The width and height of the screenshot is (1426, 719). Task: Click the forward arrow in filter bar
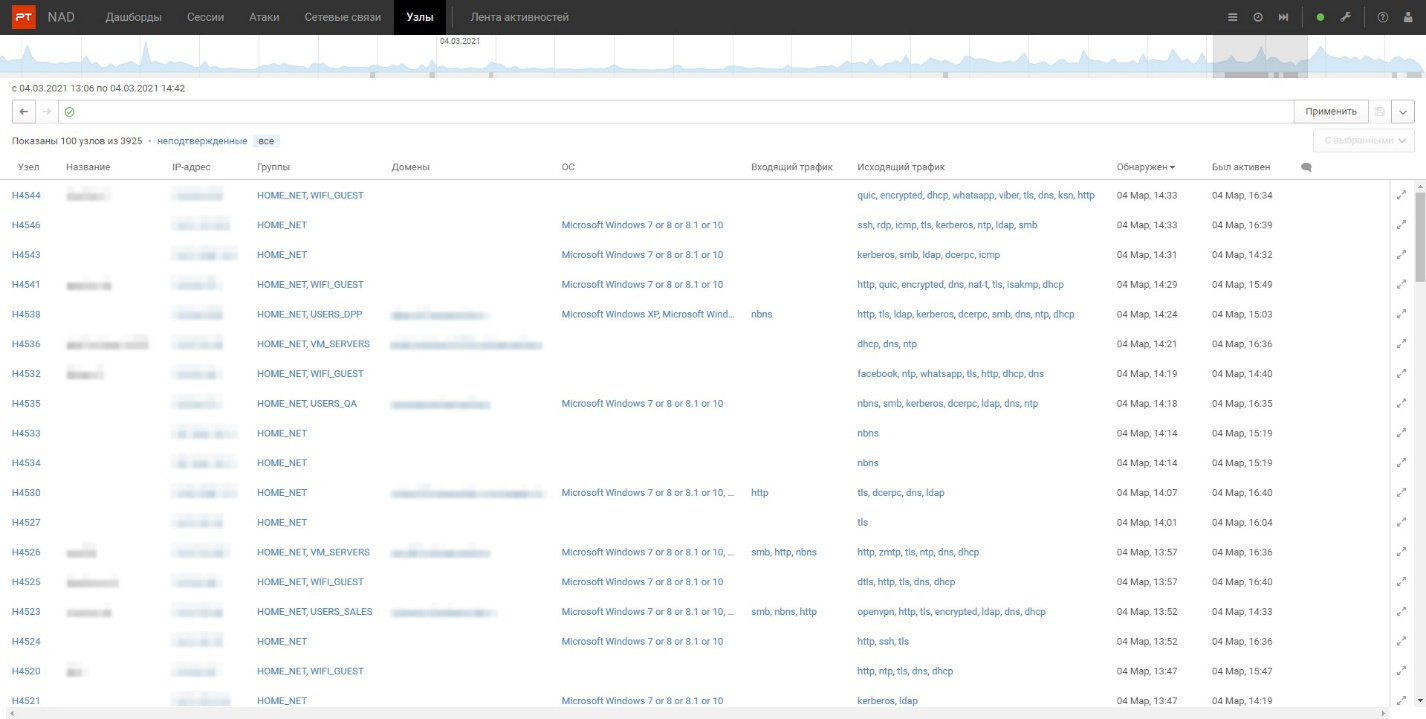tap(46, 111)
